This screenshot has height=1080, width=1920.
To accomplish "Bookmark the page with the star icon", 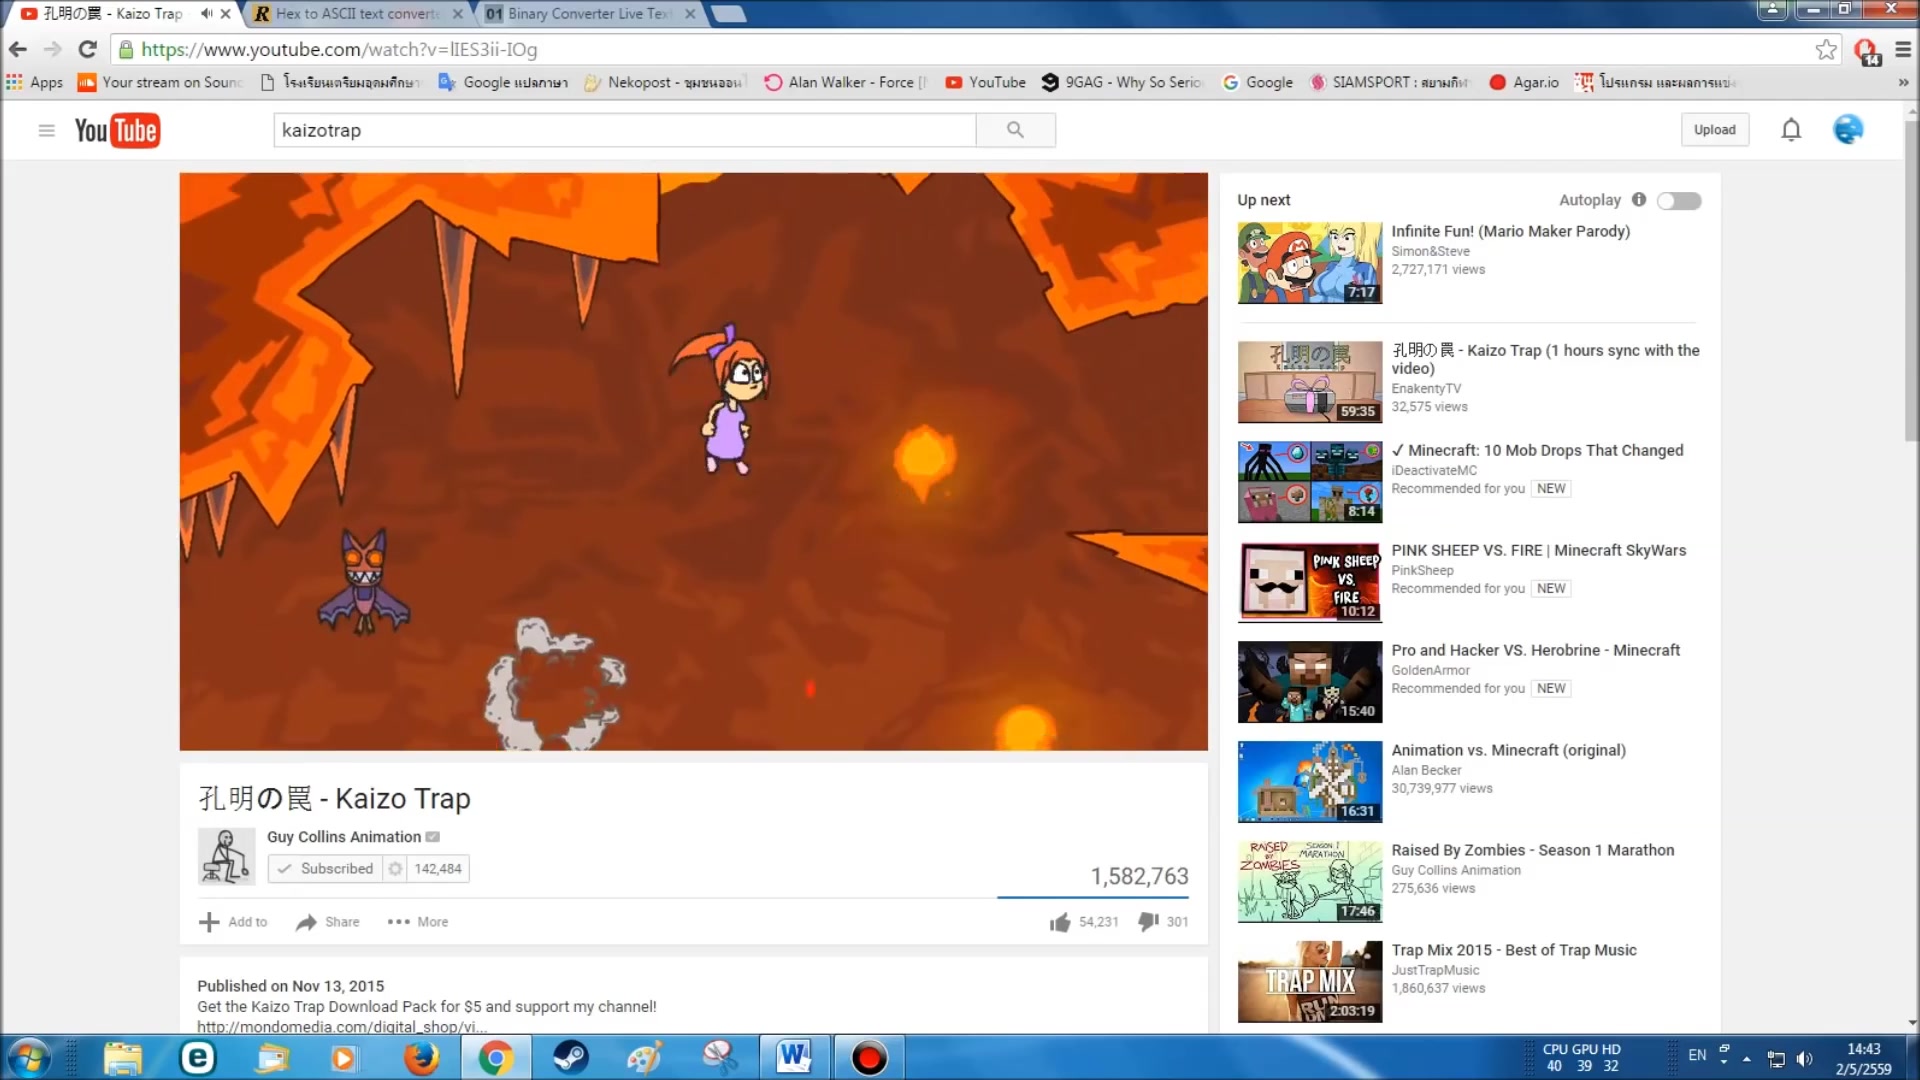I will click(1826, 49).
